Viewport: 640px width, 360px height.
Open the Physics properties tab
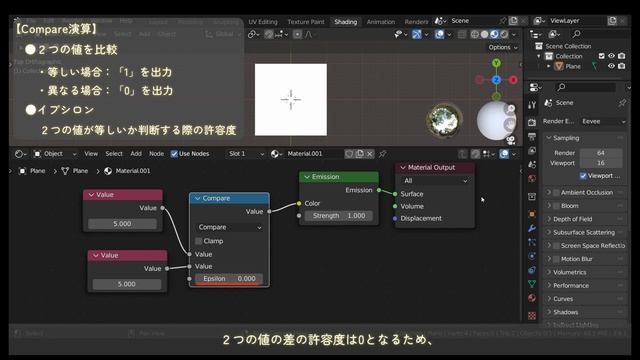click(x=531, y=256)
